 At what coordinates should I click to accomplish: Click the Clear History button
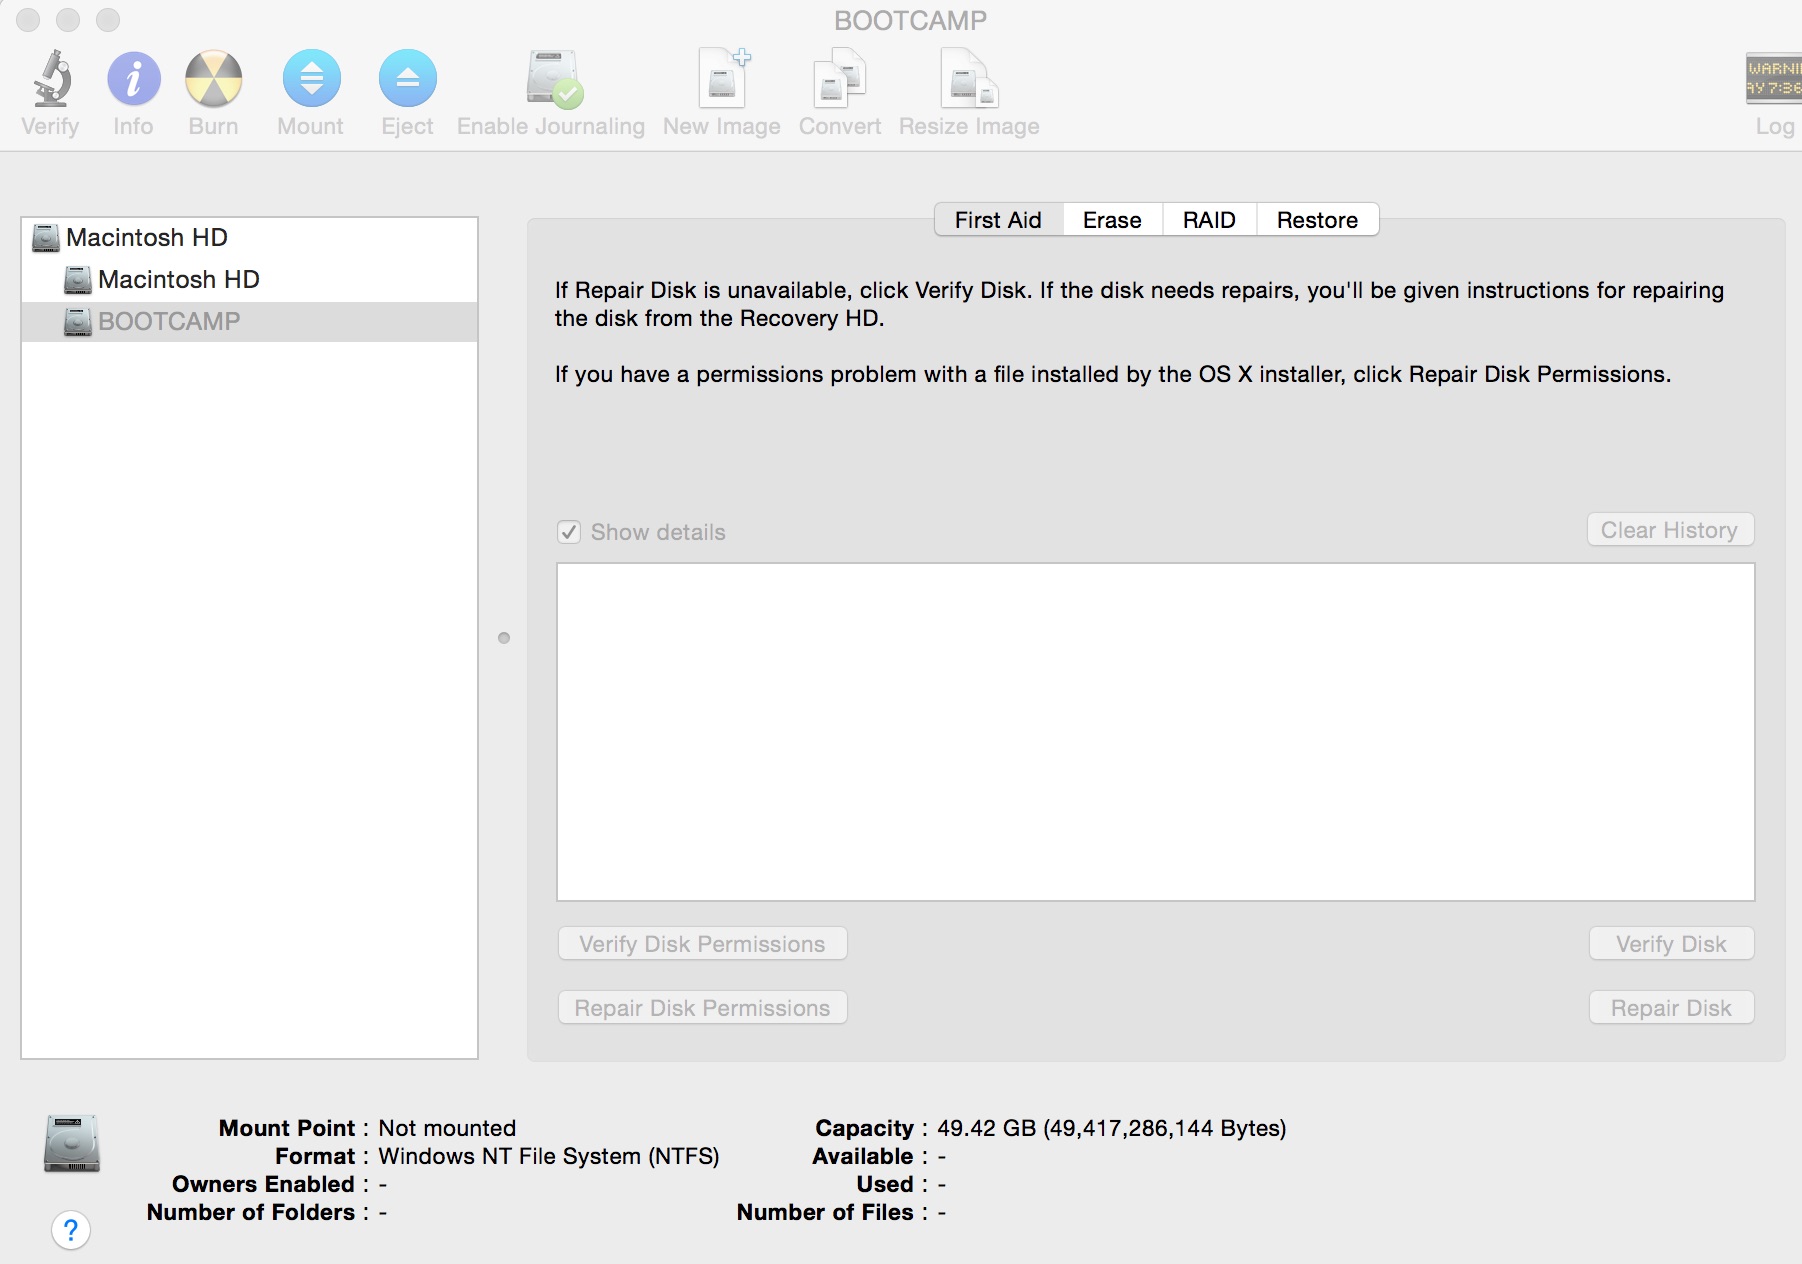point(1670,530)
